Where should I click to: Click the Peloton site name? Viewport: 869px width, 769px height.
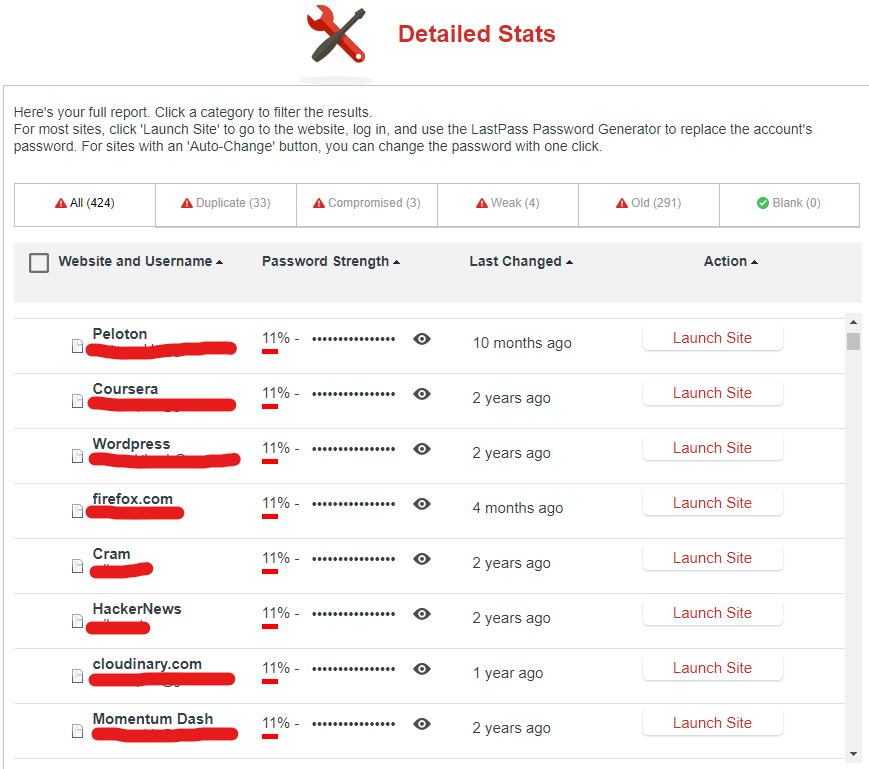click(x=120, y=334)
